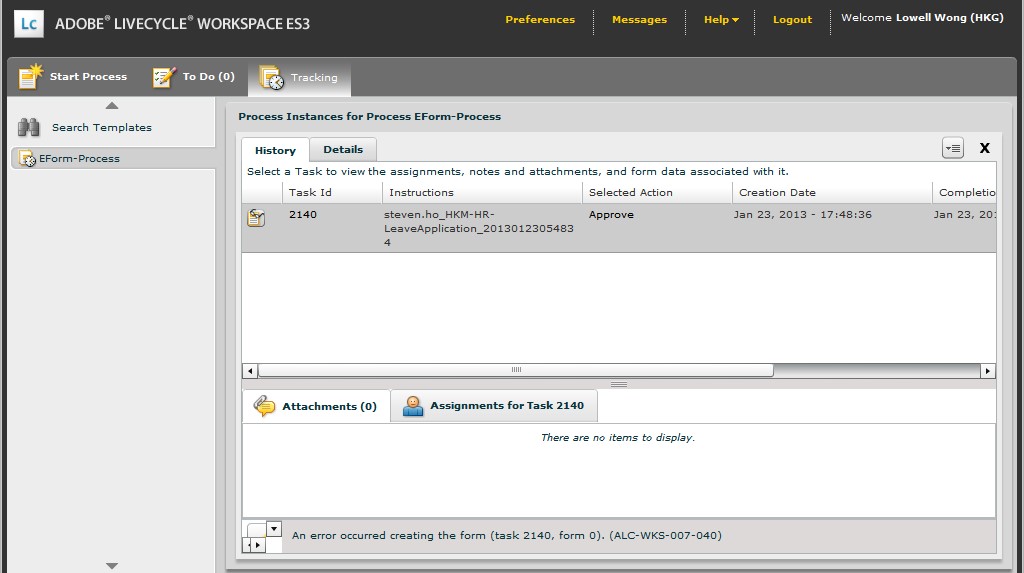Screen dimensions: 1024x573
Task: Click the error message ALC-WKS-007-040 text
Action: tap(507, 535)
